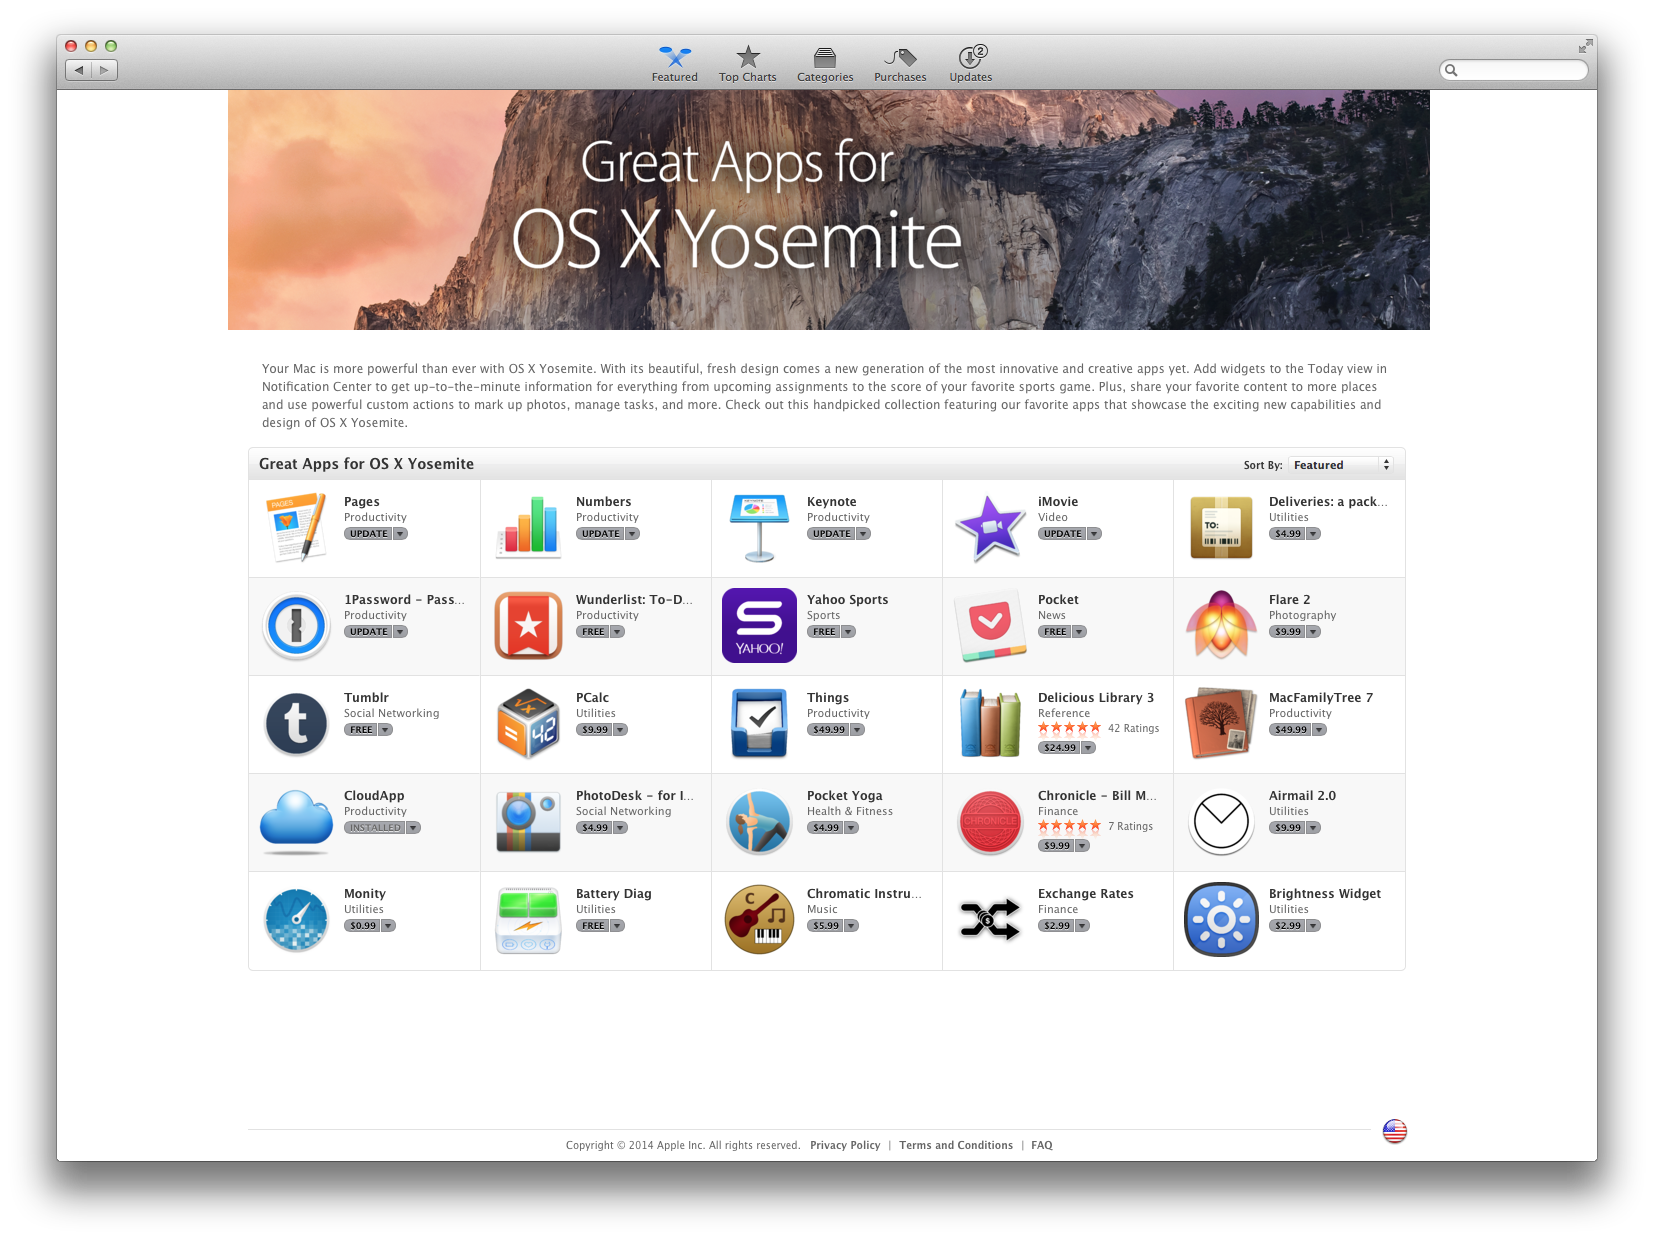Open the Wunderlist app icon
The height and width of the screenshot is (1240, 1654).
pos(528,625)
